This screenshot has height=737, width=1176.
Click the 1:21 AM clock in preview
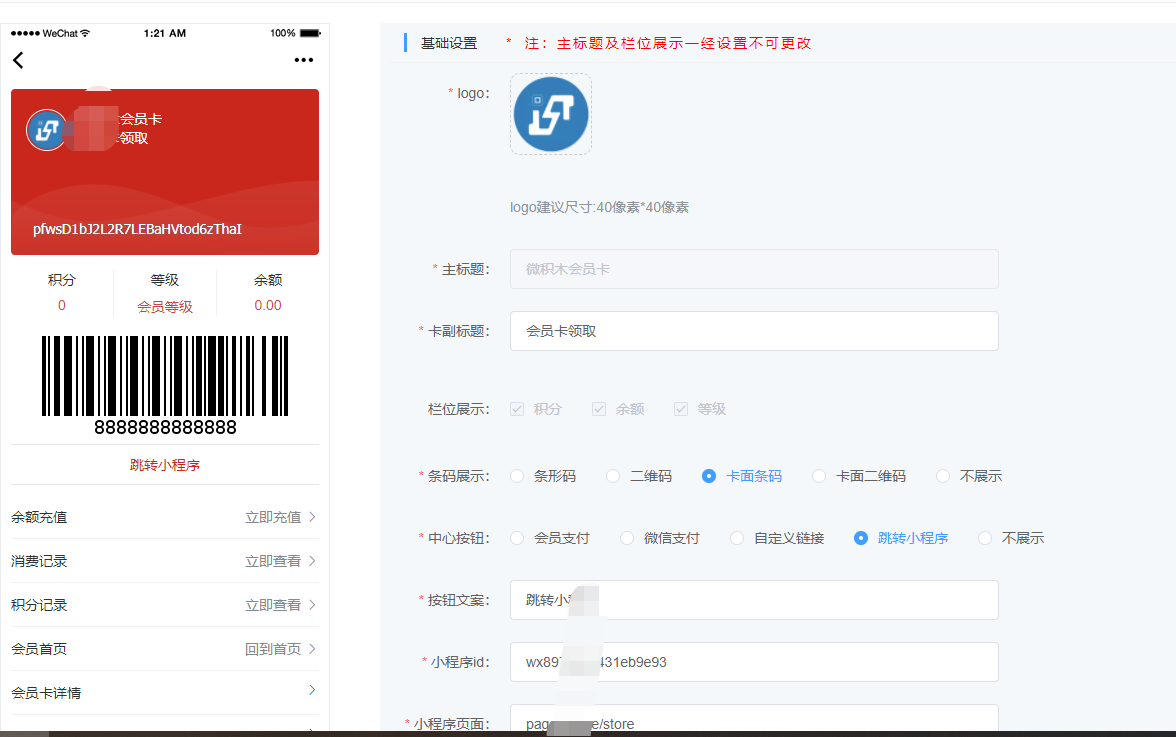pos(165,33)
